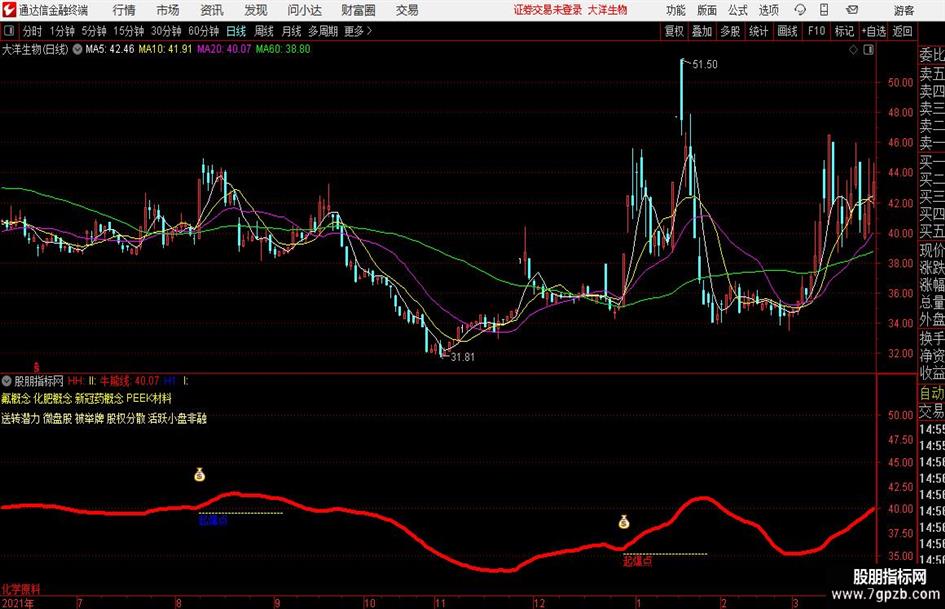Open the 画线 drawing tools
This screenshot has height=609, width=945.
pyautogui.click(x=787, y=31)
